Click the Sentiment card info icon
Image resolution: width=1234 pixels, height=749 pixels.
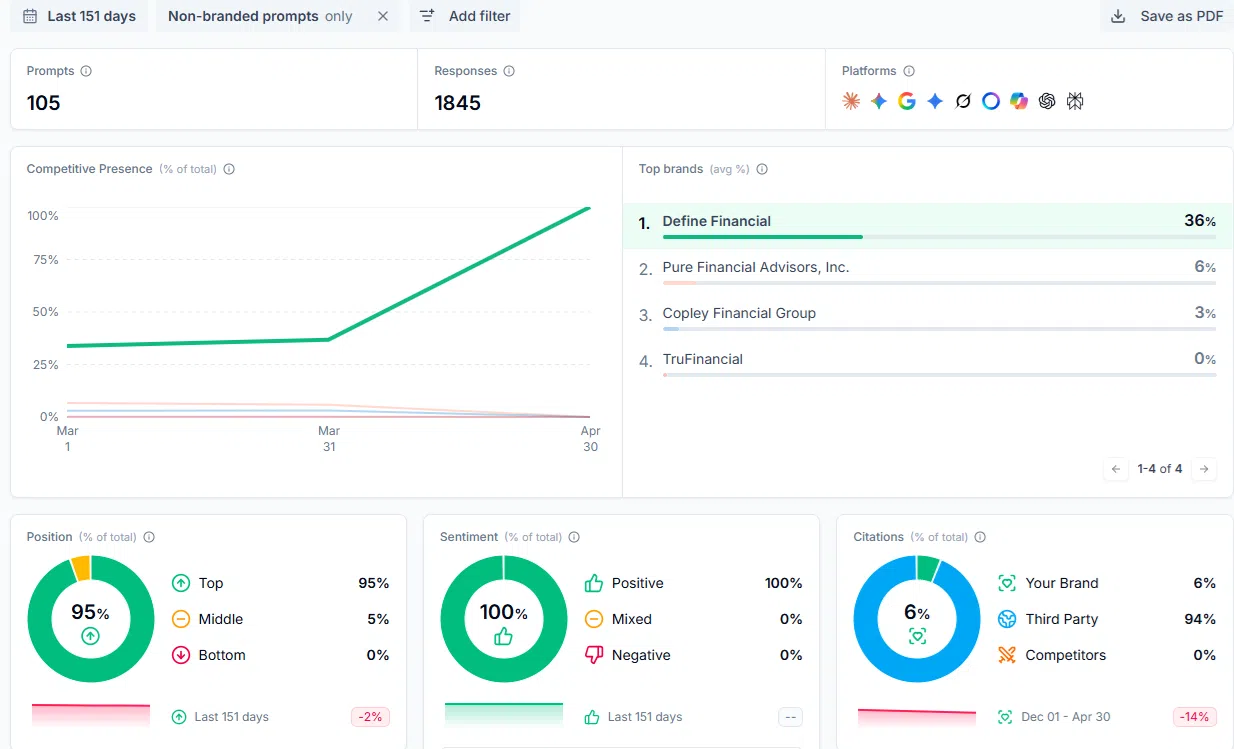pos(574,537)
